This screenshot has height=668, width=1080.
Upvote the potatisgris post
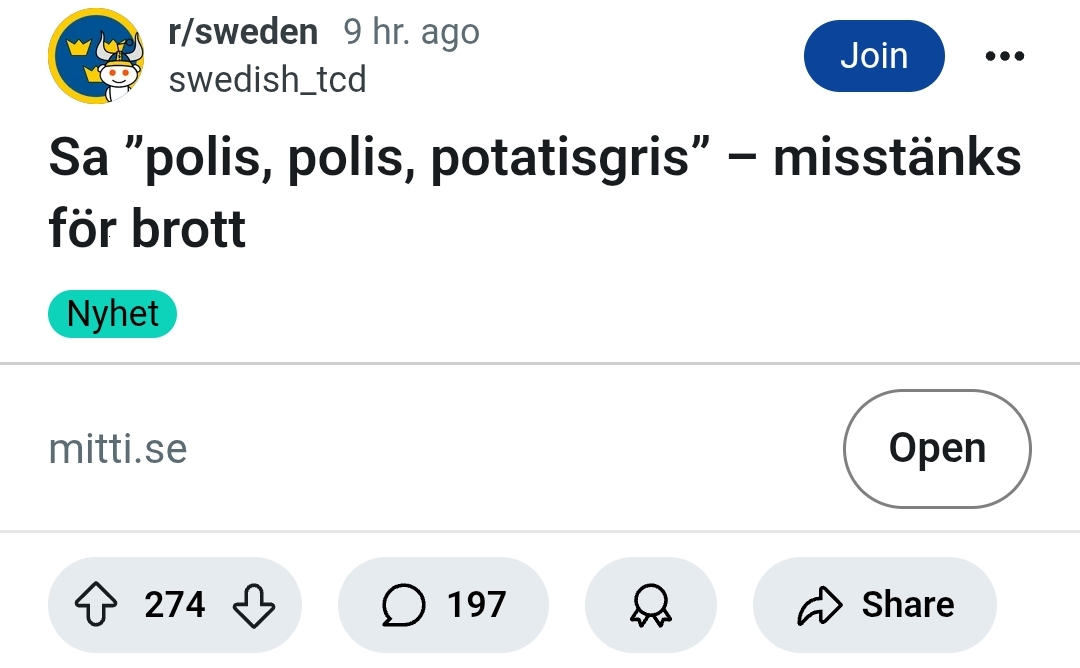coord(97,605)
